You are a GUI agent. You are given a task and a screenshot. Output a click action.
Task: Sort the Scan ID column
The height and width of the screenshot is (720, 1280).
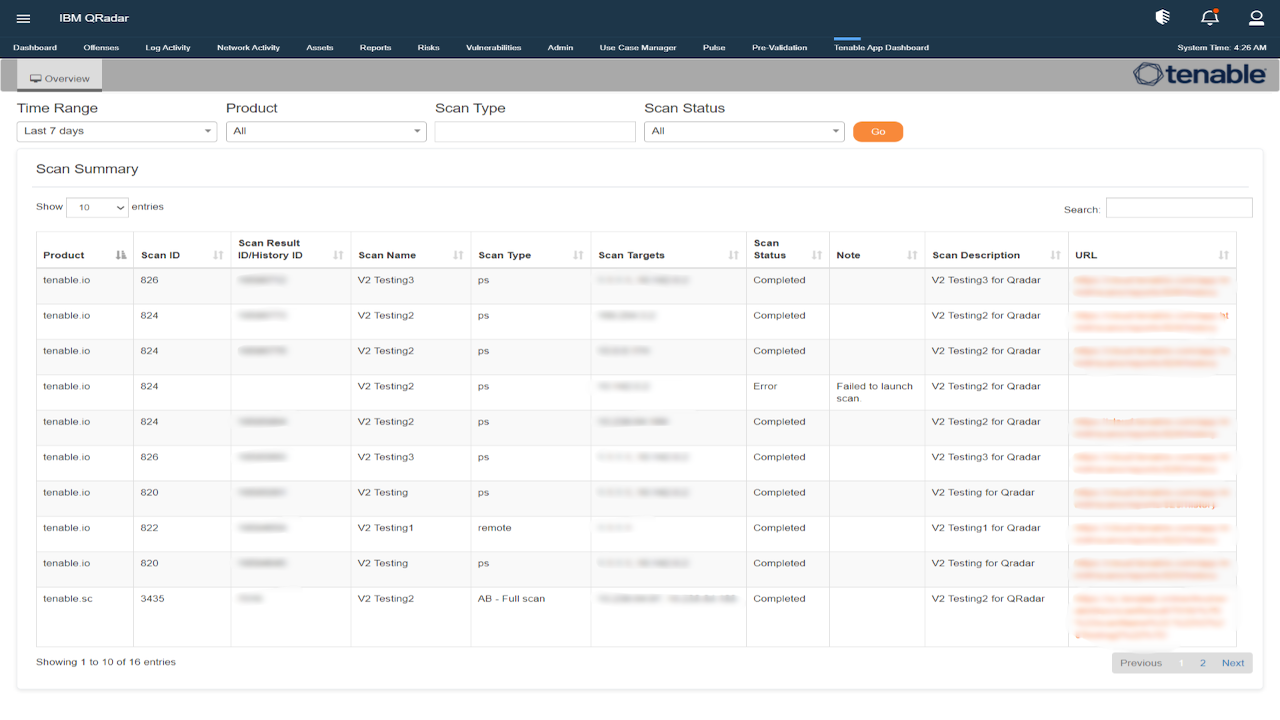pyautogui.click(x=216, y=255)
